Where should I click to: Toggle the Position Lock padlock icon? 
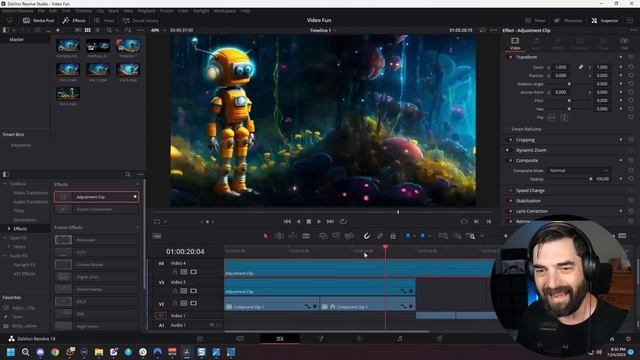click(393, 236)
